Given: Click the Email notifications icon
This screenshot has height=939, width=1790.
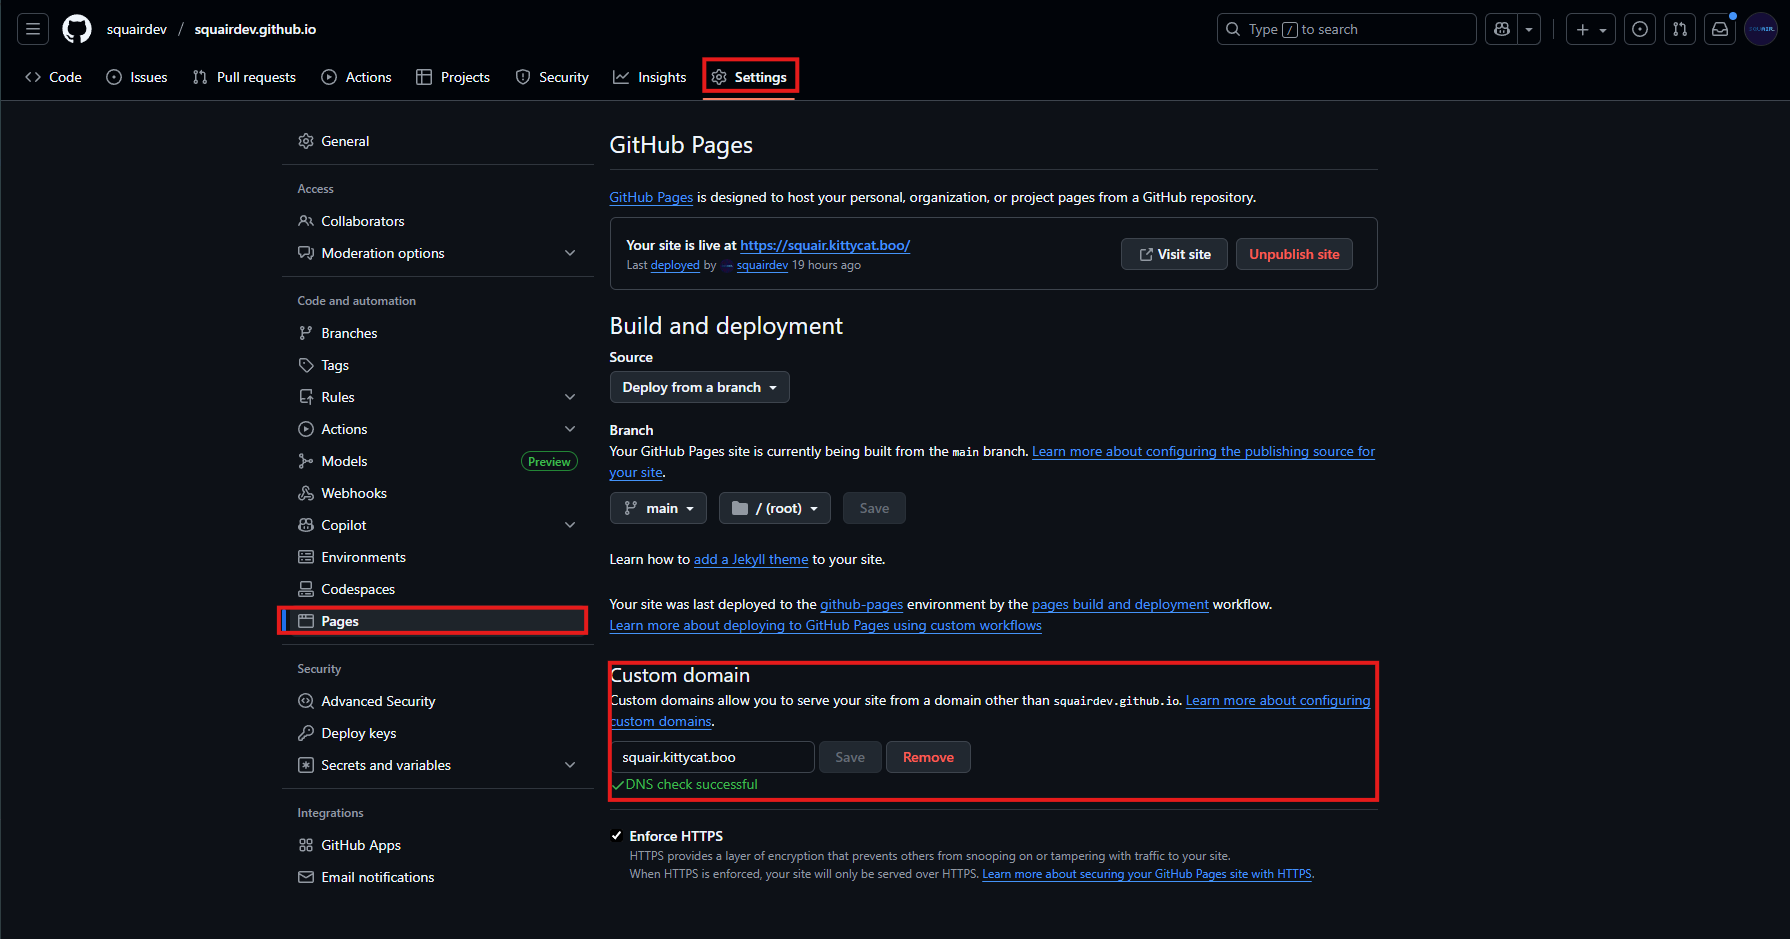Looking at the screenshot, I should 306,877.
